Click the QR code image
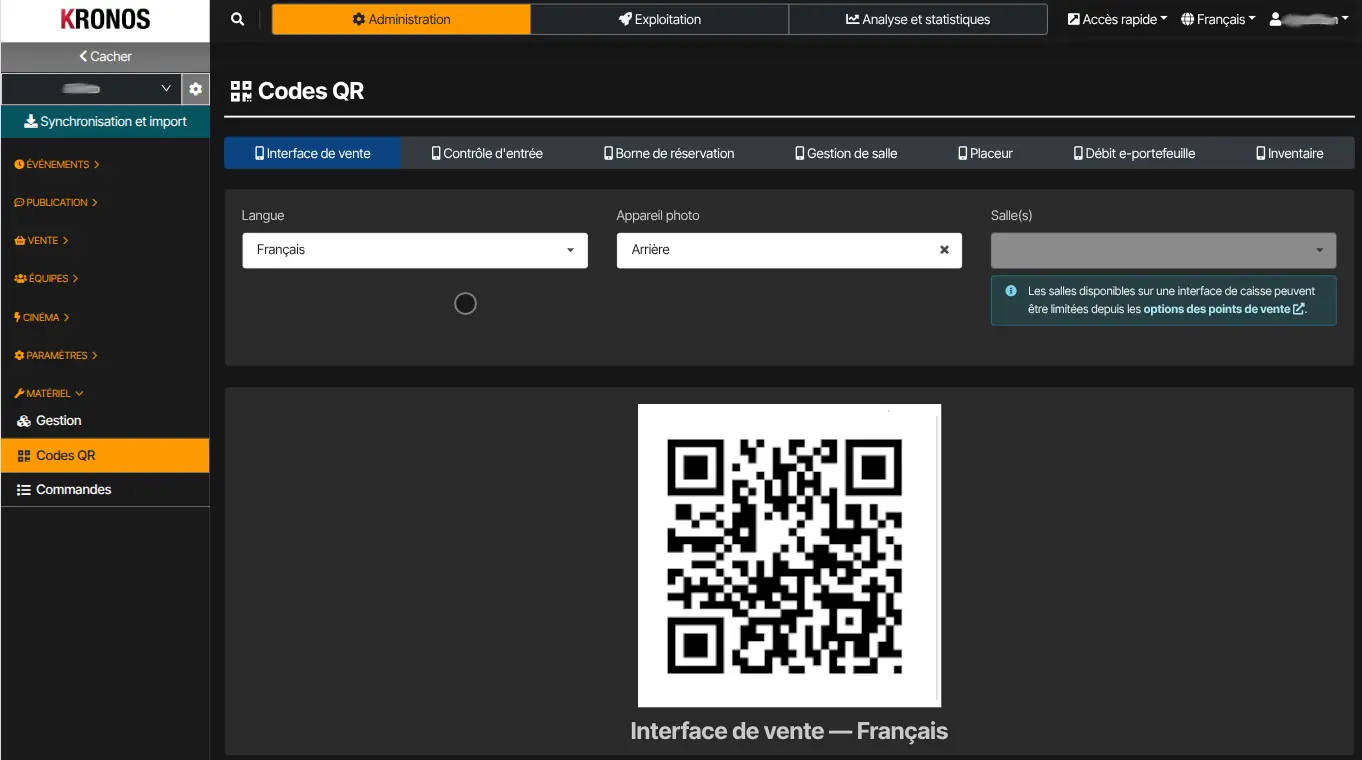The width and height of the screenshot is (1362, 760). 789,555
